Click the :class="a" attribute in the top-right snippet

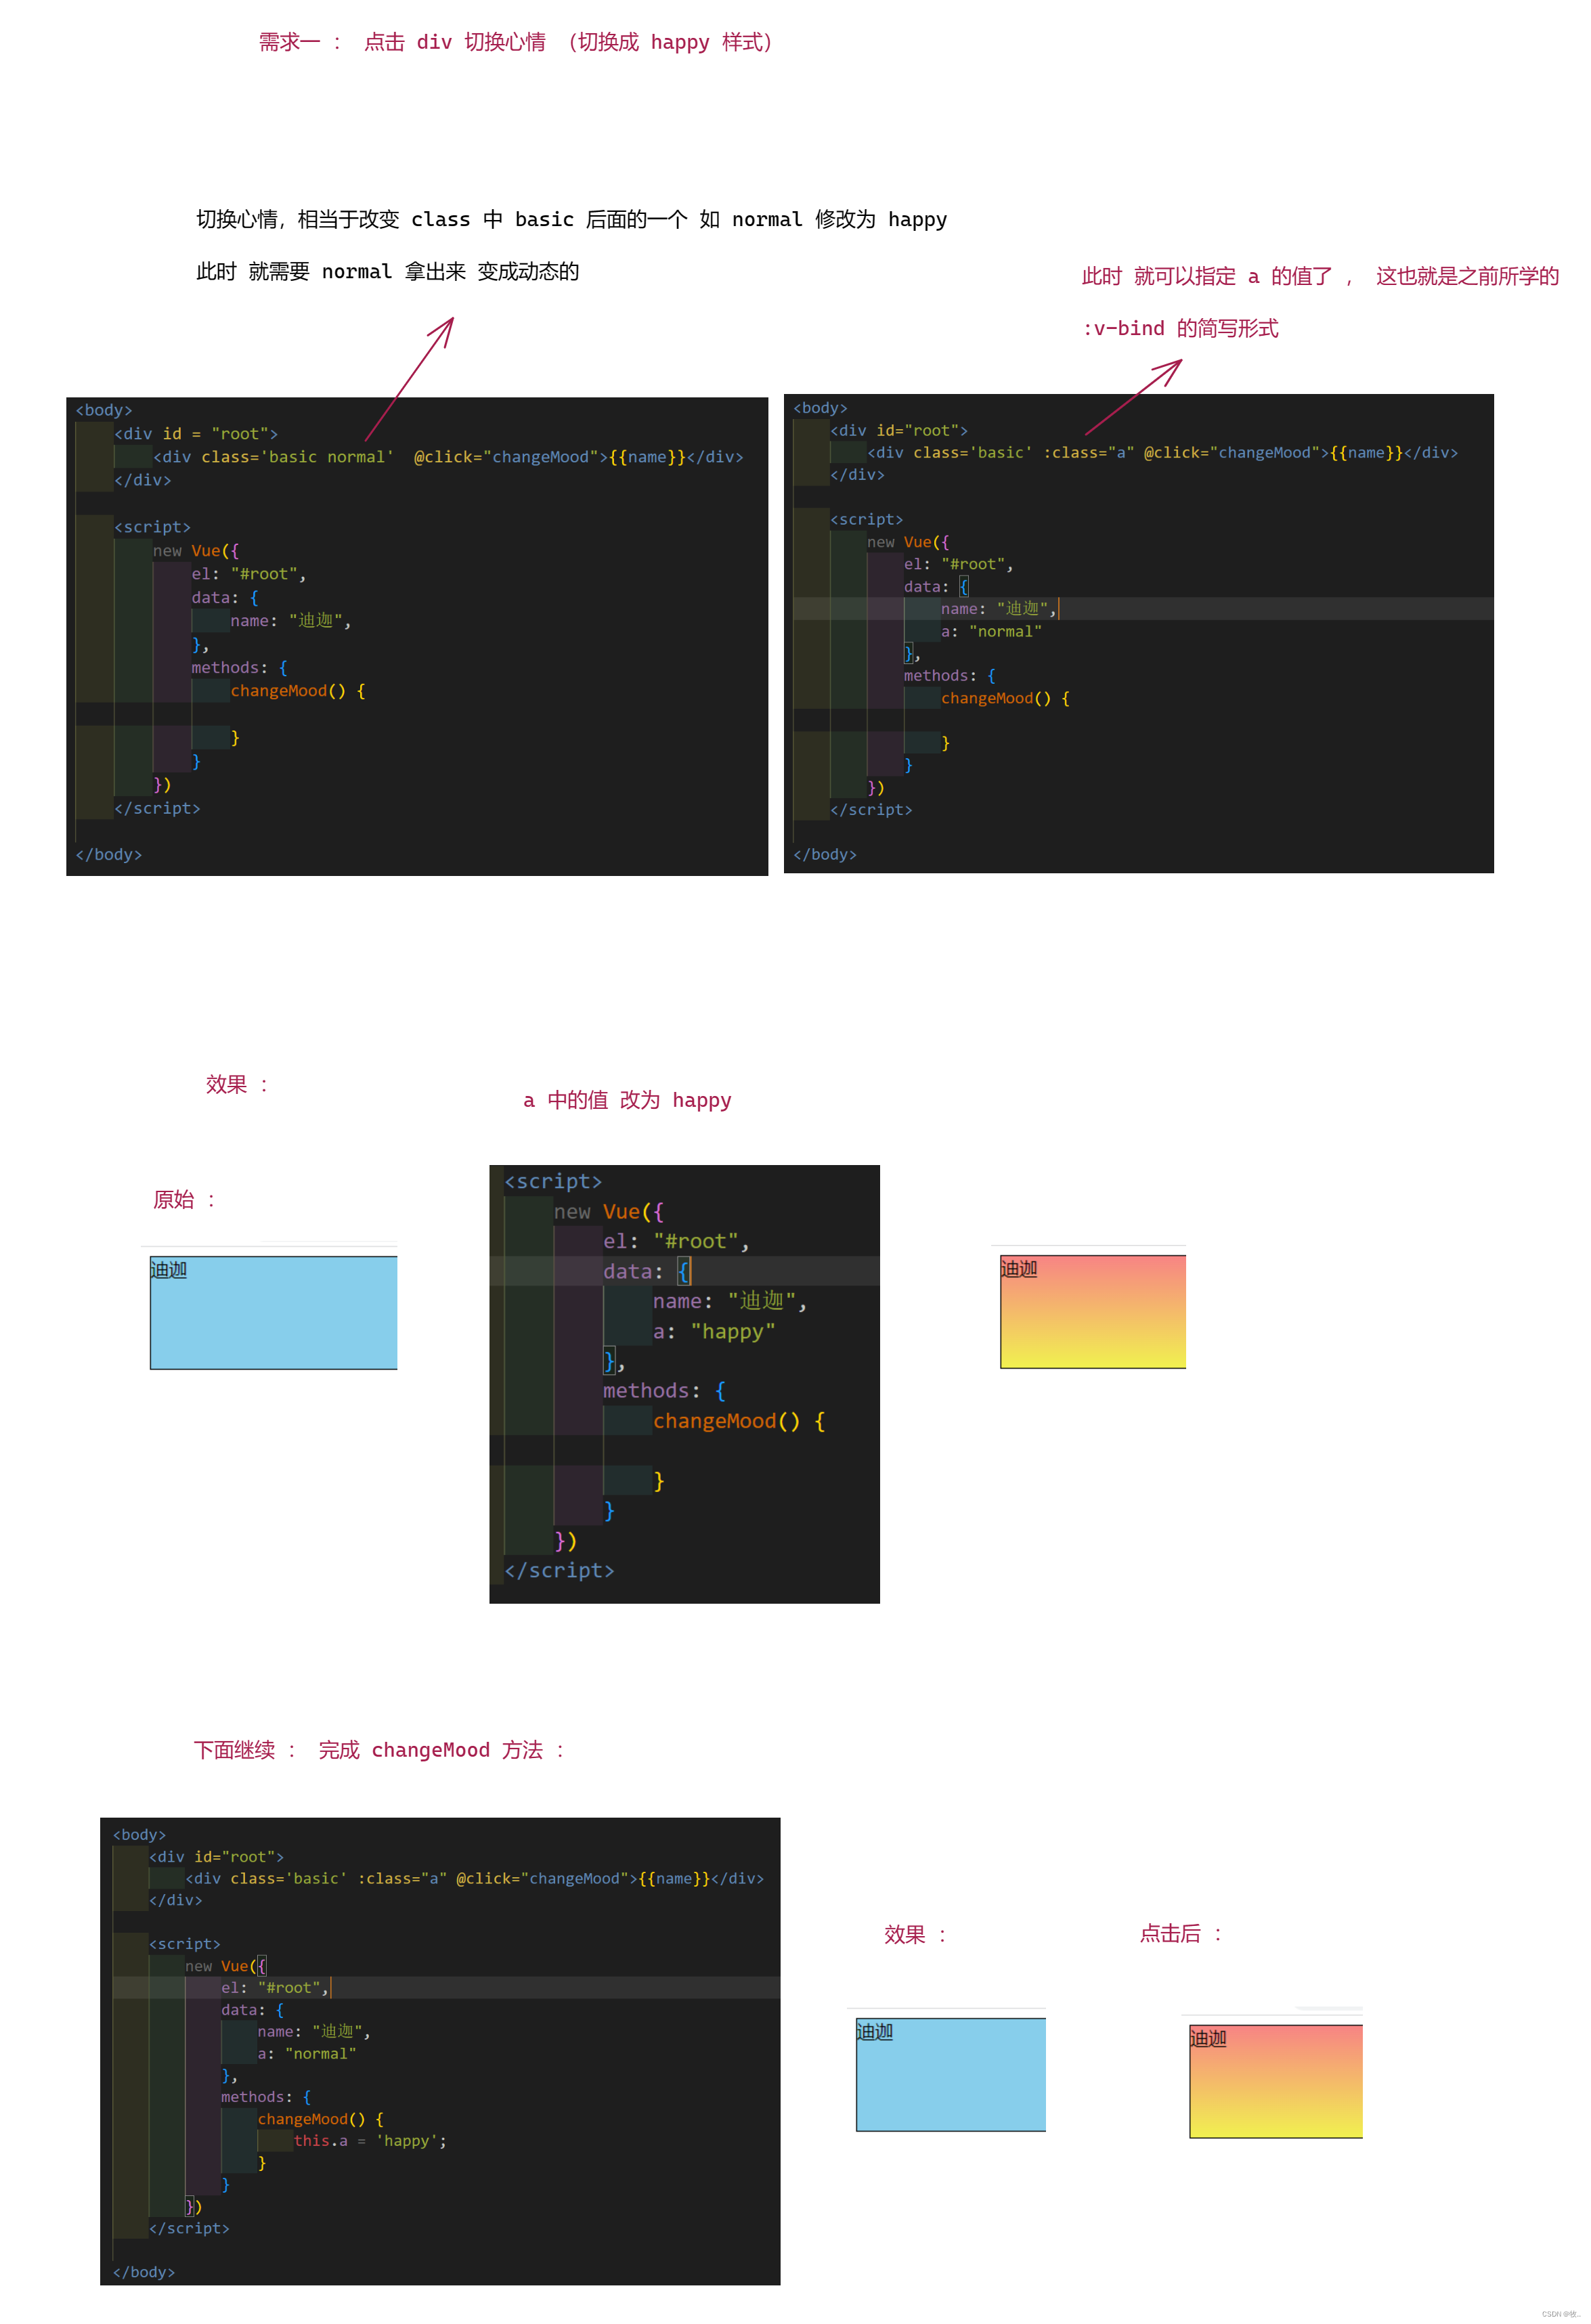point(1088,453)
